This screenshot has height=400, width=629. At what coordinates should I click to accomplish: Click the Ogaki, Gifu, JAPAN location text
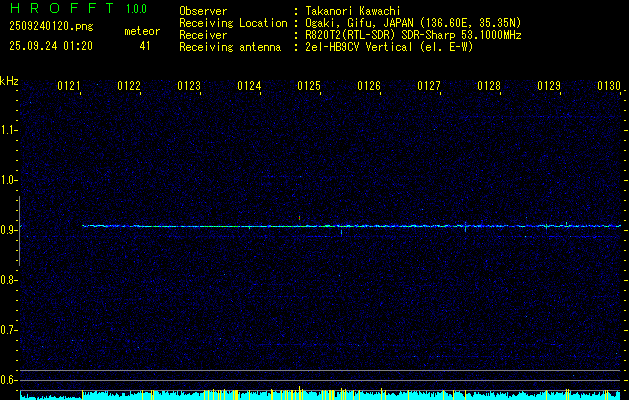pos(413,23)
